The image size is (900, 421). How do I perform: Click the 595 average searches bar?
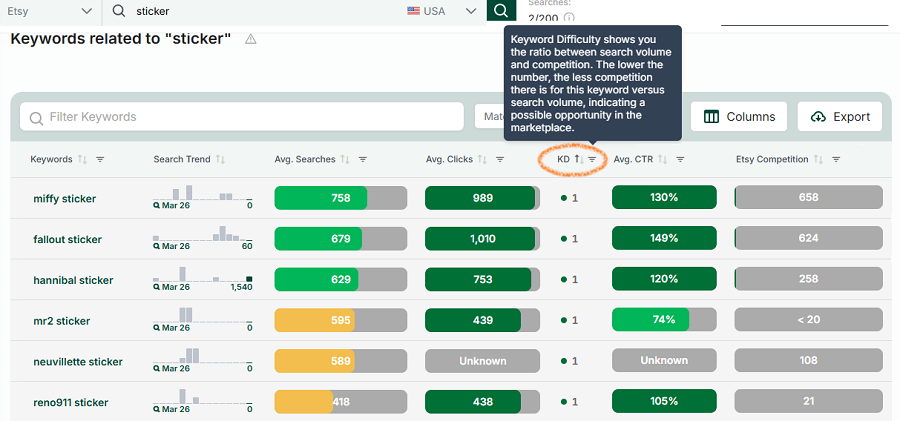tap(341, 320)
